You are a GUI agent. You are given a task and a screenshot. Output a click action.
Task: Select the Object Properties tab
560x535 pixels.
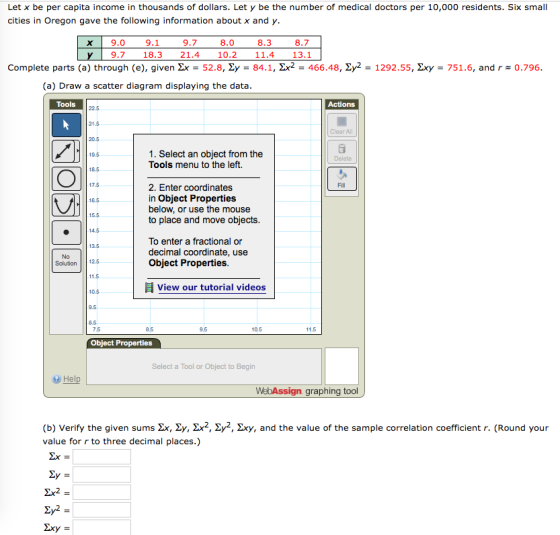click(123, 343)
